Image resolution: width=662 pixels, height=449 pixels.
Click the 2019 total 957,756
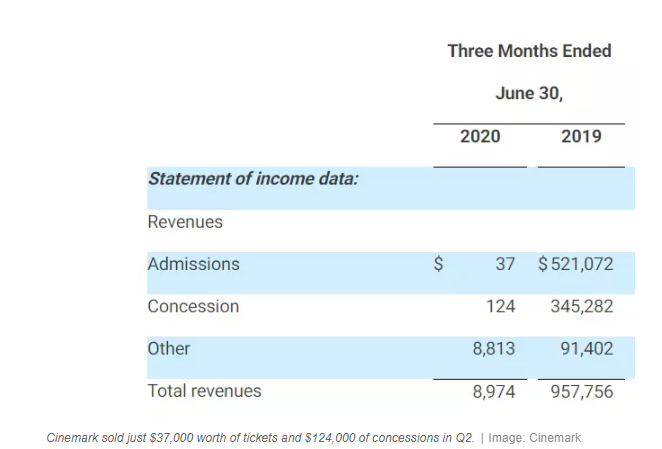581,392
